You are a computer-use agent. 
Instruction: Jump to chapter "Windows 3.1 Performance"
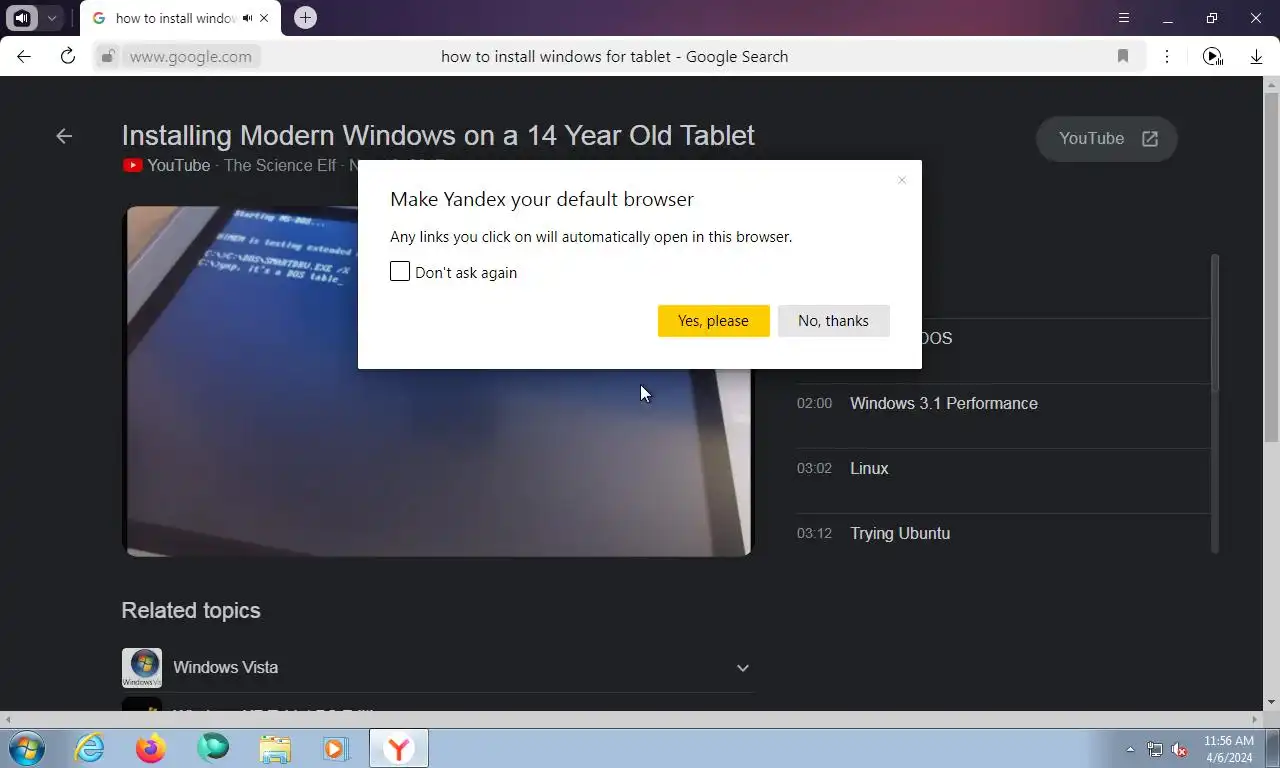(x=943, y=404)
